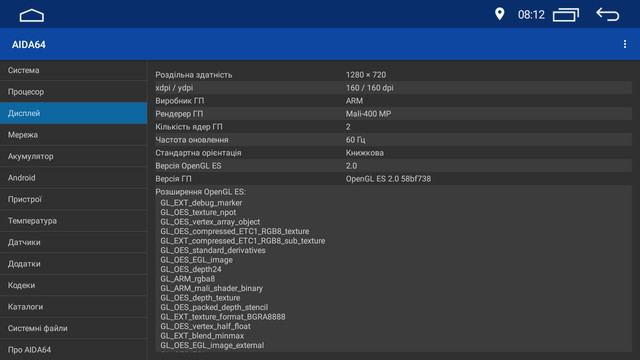Select the 160 / 160 dpi value

369,88
